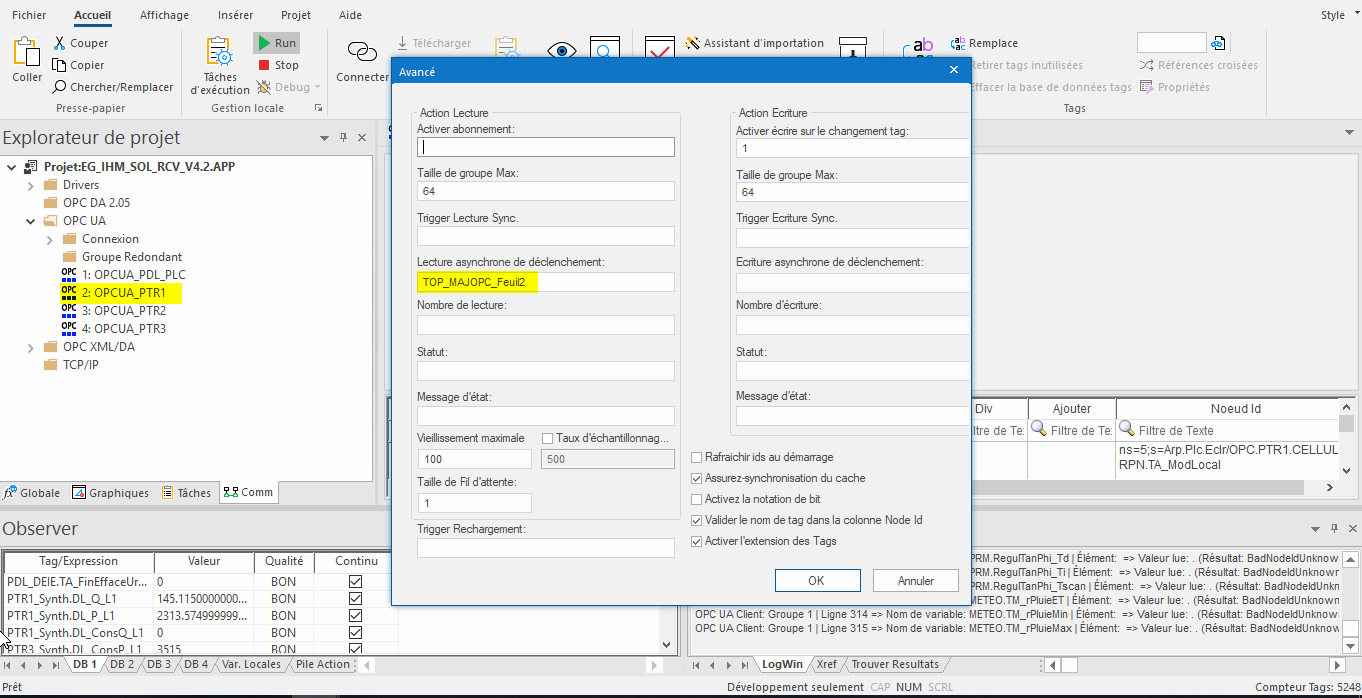Click the Activer abonnement input field
The width and height of the screenshot is (1362, 698).
tap(545, 147)
